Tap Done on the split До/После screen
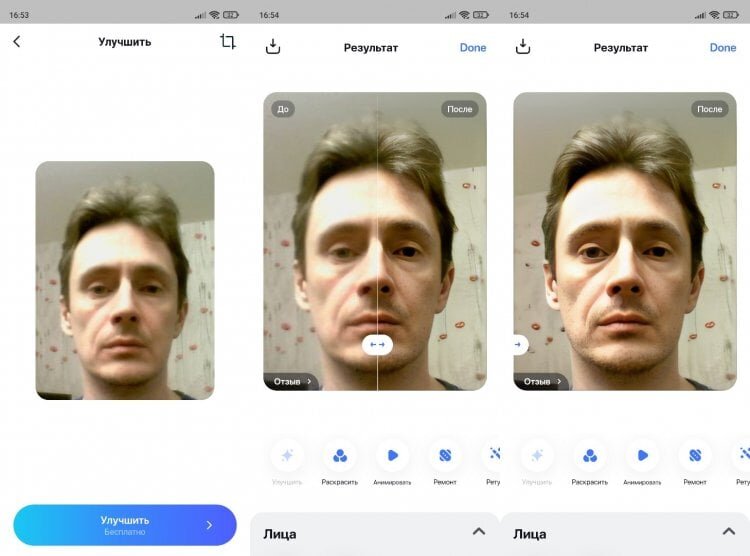This screenshot has width=750, height=556. pos(473,48)
